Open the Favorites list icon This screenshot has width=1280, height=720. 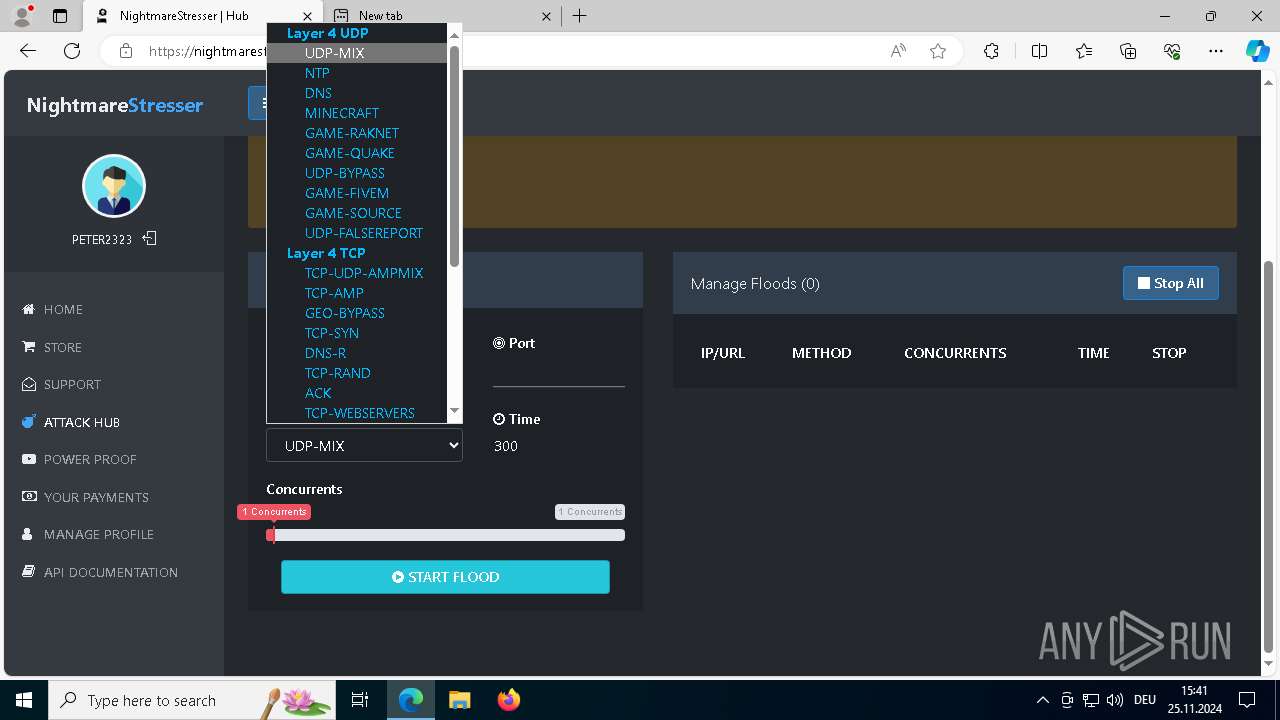tap(1084, 51)
